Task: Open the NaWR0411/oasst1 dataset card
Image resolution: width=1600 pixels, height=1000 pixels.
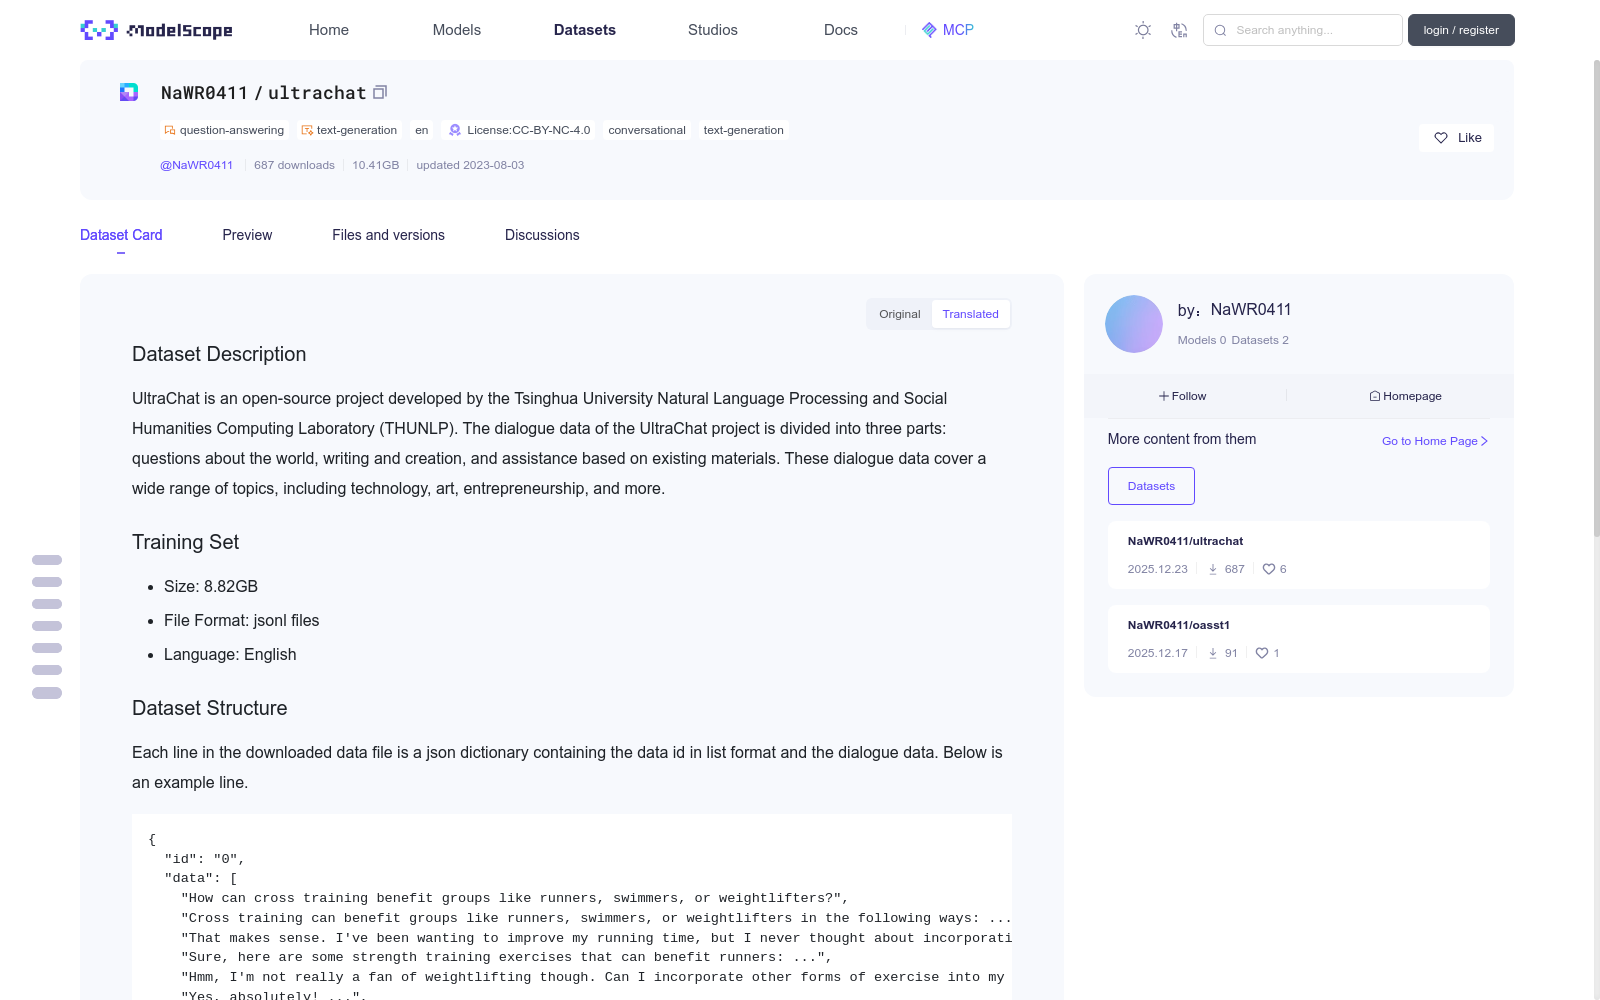Action: tap(1298, 639)
